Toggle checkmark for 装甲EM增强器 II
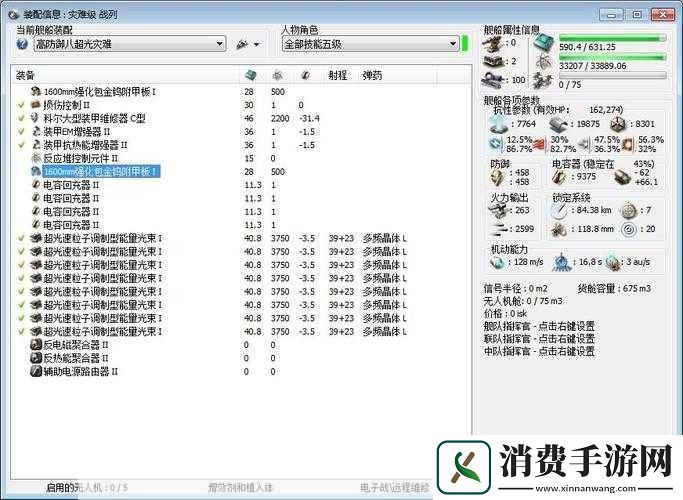This screenshot has width=683, height=500. coord(21,131)
